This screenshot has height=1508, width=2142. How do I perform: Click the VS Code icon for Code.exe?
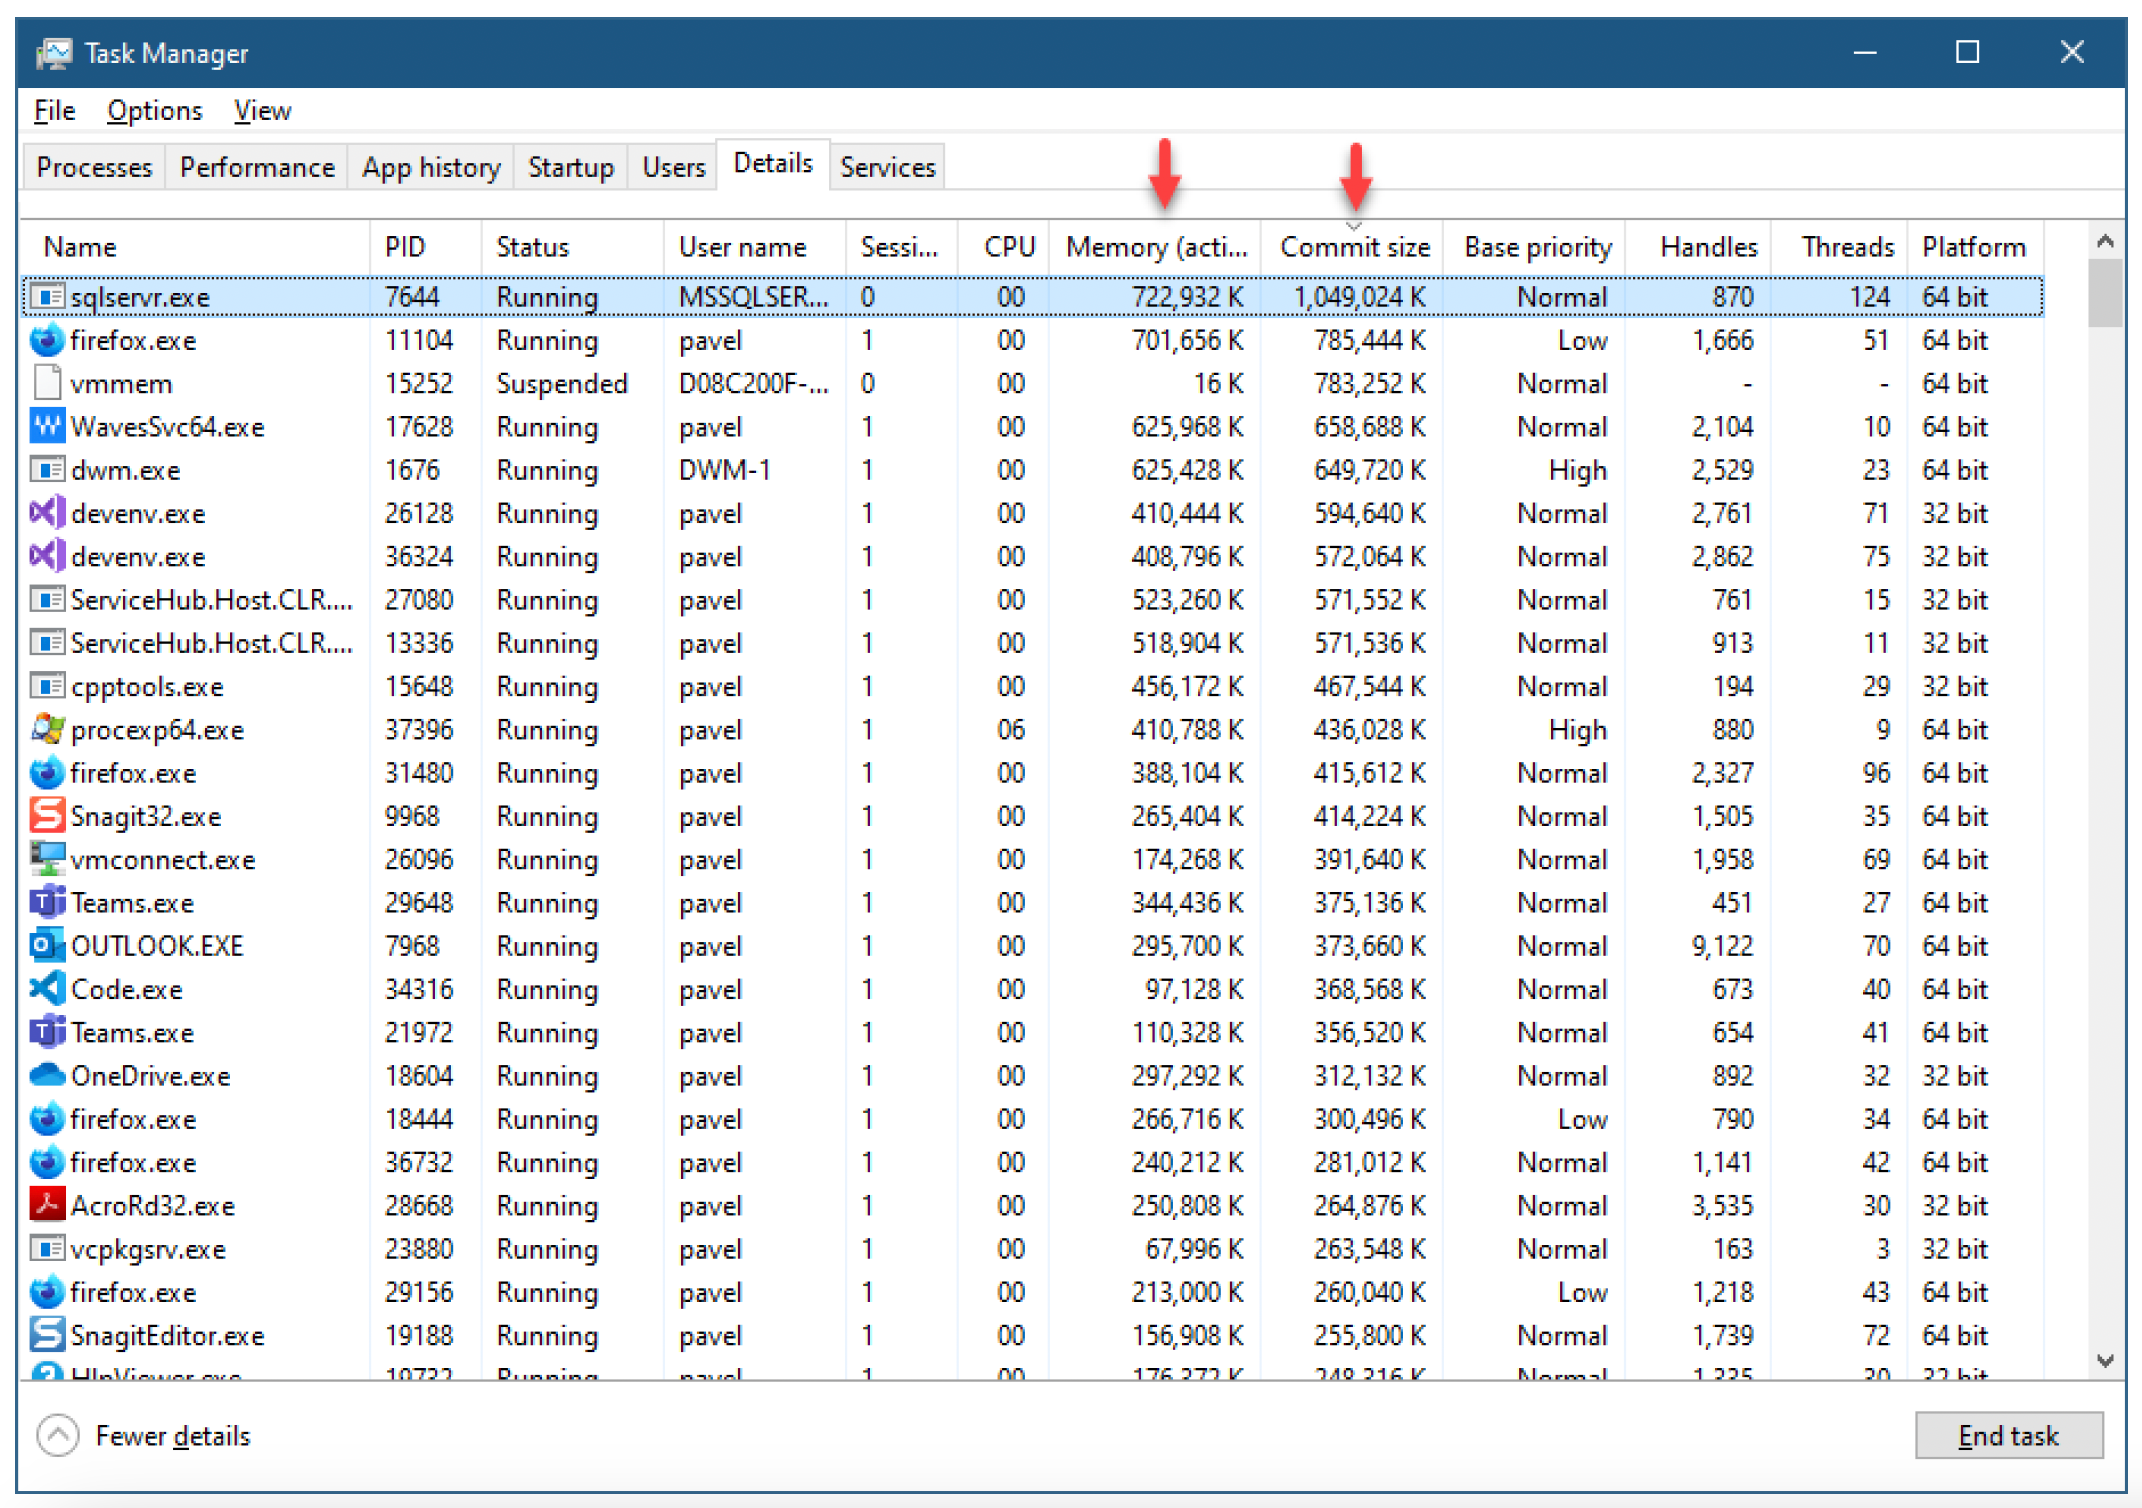(47, 989)
